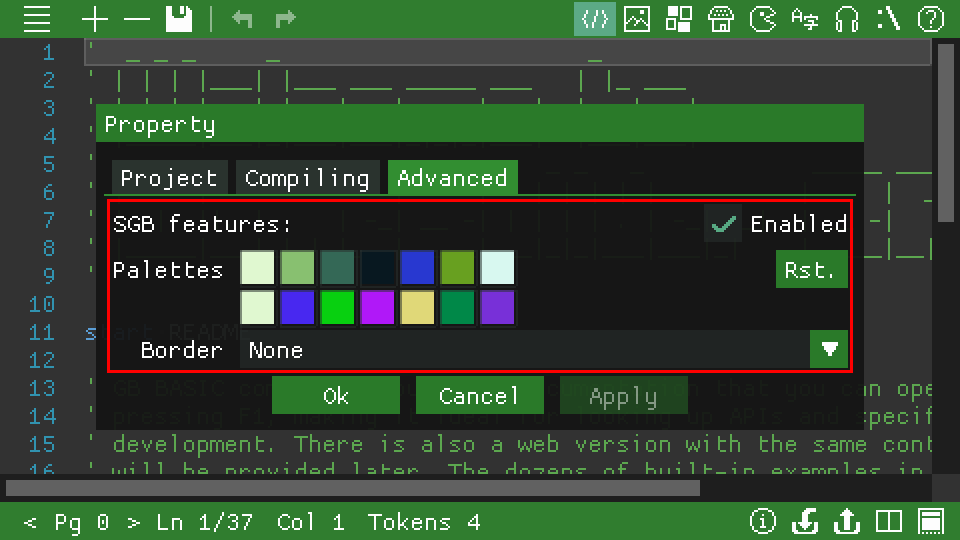Confirm with the Ok button
The image size is (960, 540).
[x=336, y=396]
